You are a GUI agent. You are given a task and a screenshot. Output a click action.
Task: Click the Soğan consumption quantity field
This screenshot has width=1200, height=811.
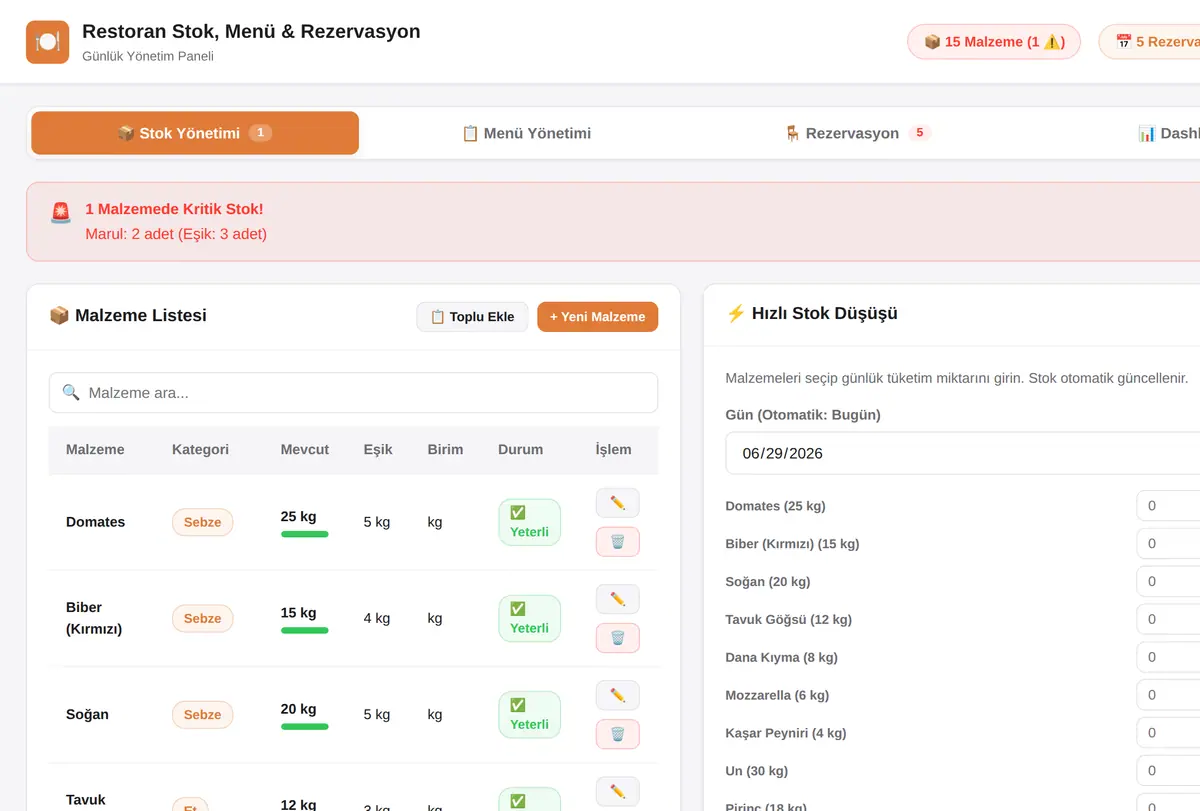tap(1168, 581)
